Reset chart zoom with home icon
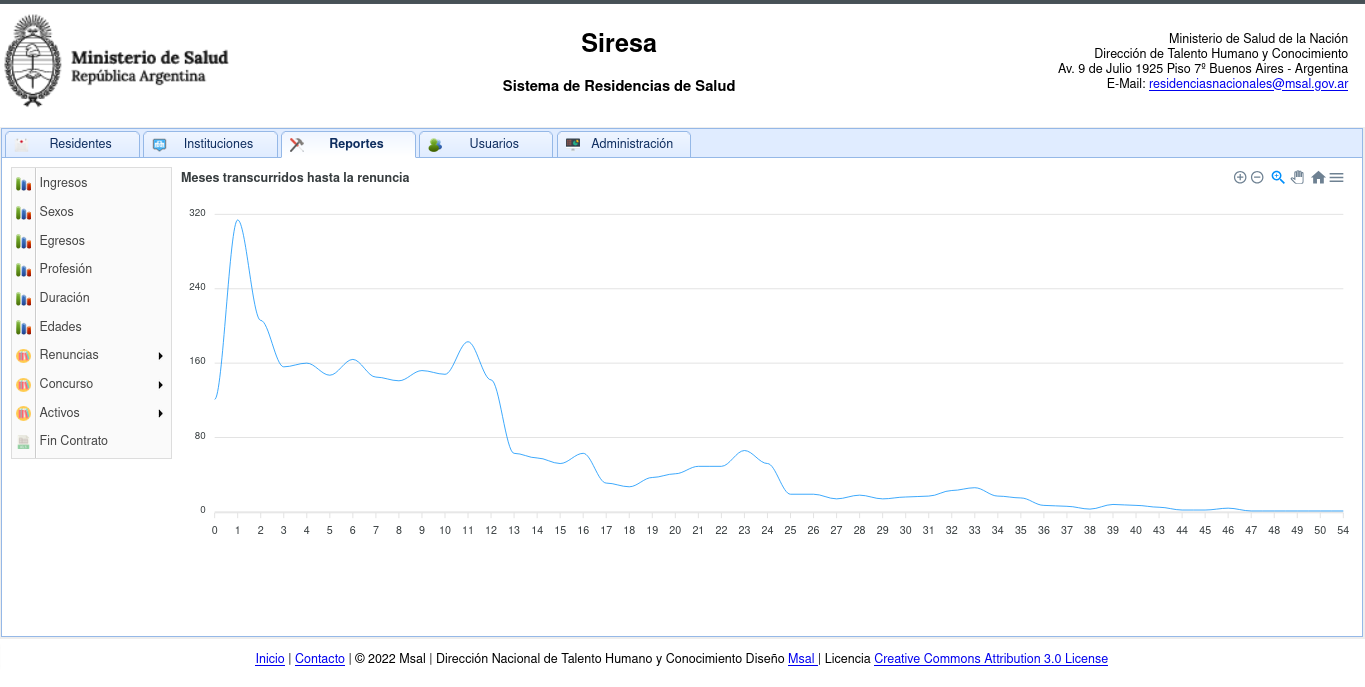This screenshot has width=1365, height=687. (x=1318, y=178)
